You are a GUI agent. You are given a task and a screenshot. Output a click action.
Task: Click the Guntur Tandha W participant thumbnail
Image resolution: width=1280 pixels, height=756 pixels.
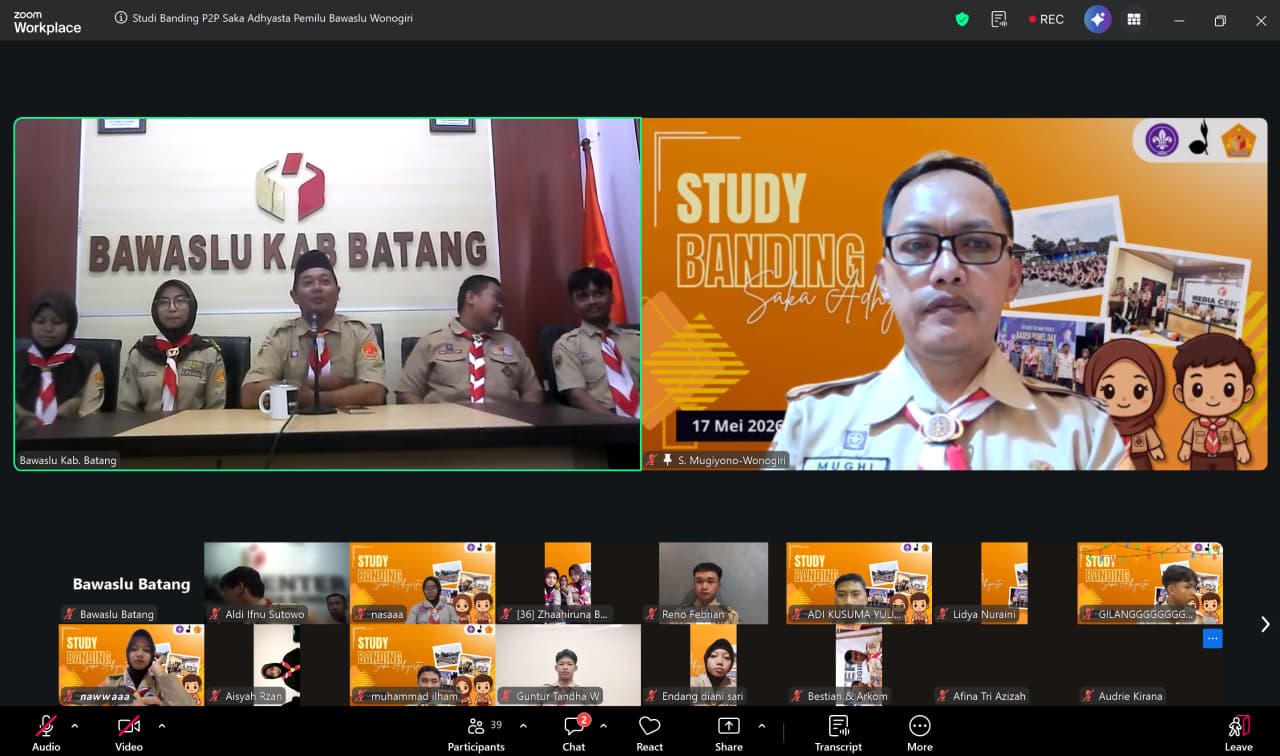pyautogui.click(x=568, y=665)
